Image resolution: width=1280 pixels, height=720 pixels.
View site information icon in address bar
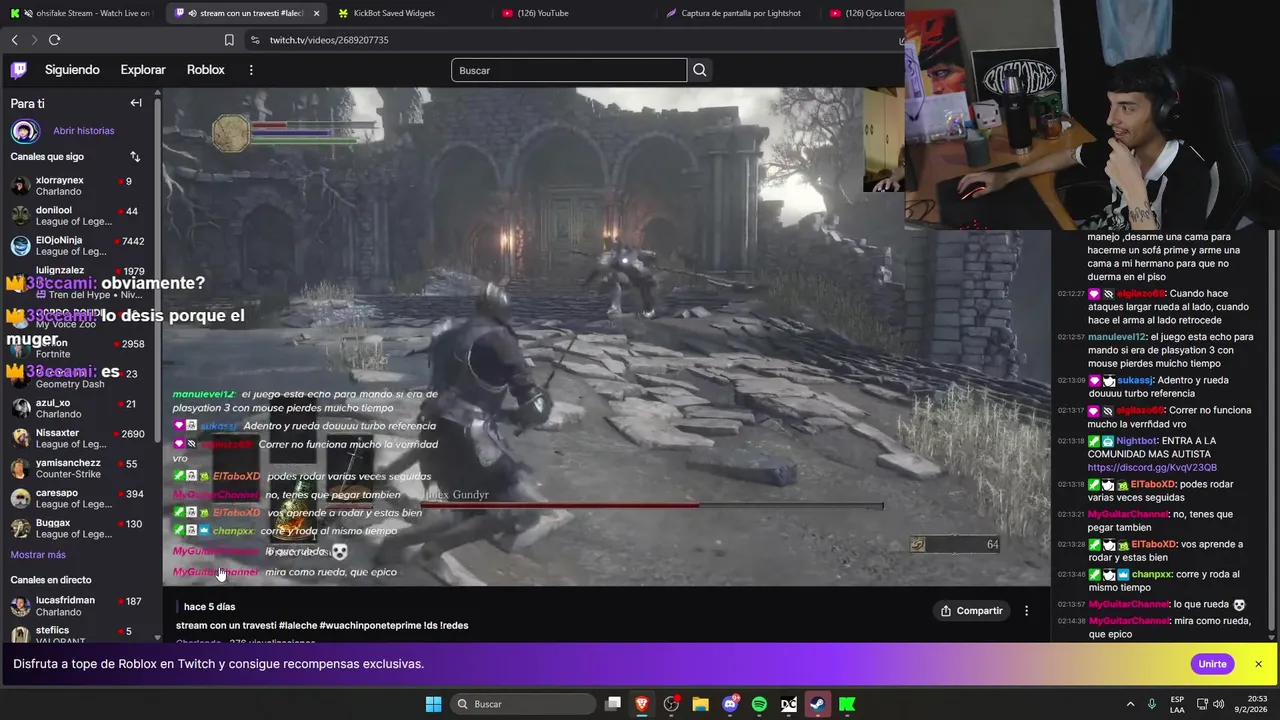tap(255, 40)
